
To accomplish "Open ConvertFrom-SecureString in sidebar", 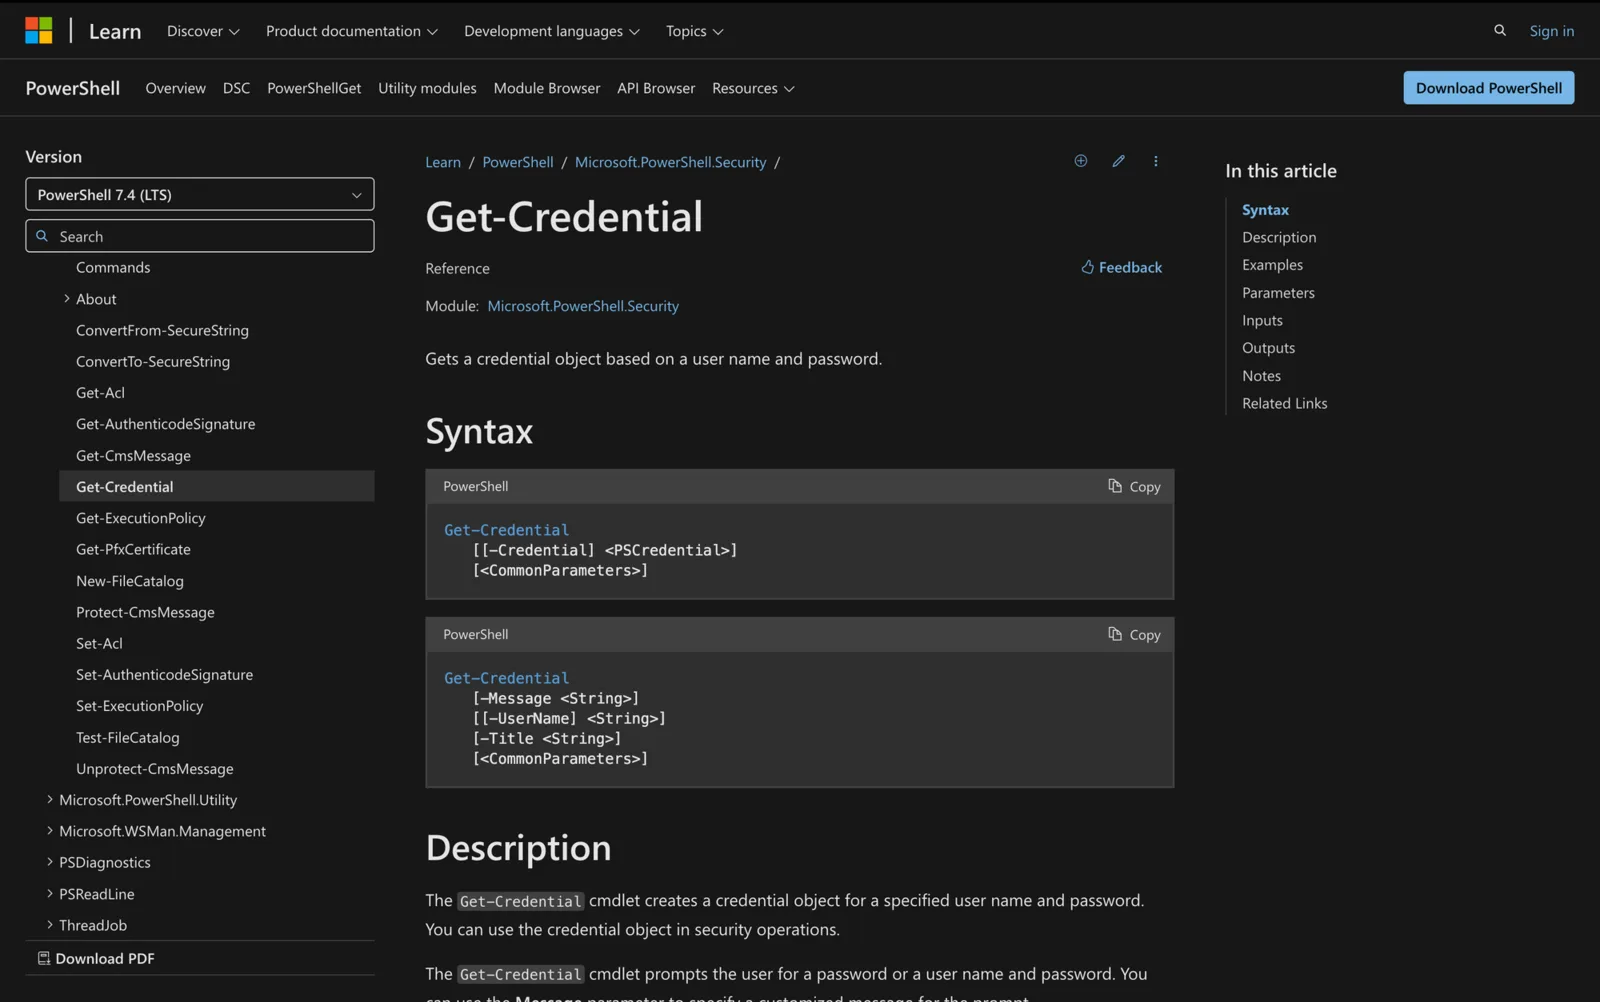I will [x=162, y=330].
